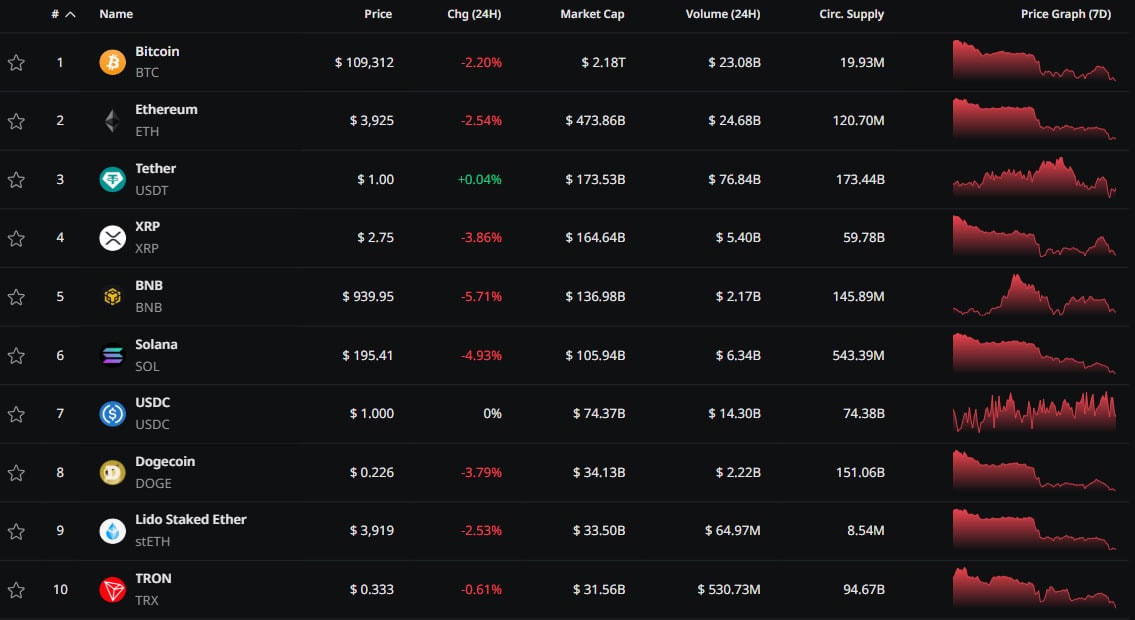
Task: Sort the table by Volume (24H)
Action: click(x=722, y=14)
